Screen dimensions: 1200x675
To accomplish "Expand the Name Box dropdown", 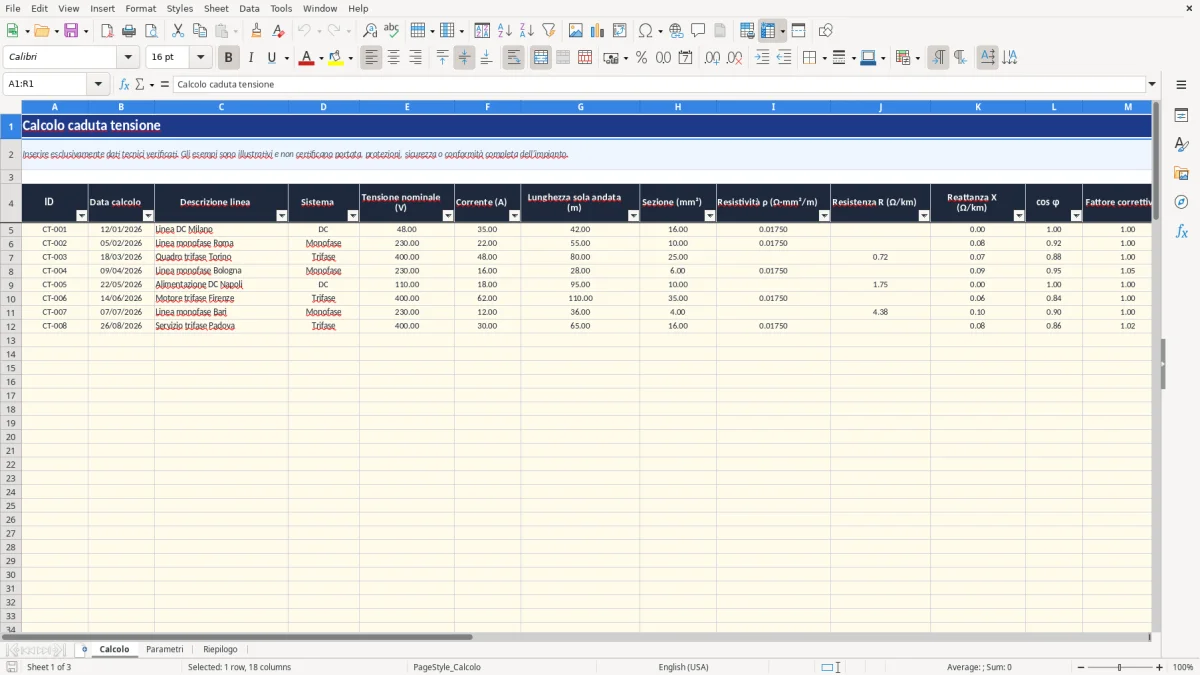I will (98, 84).
